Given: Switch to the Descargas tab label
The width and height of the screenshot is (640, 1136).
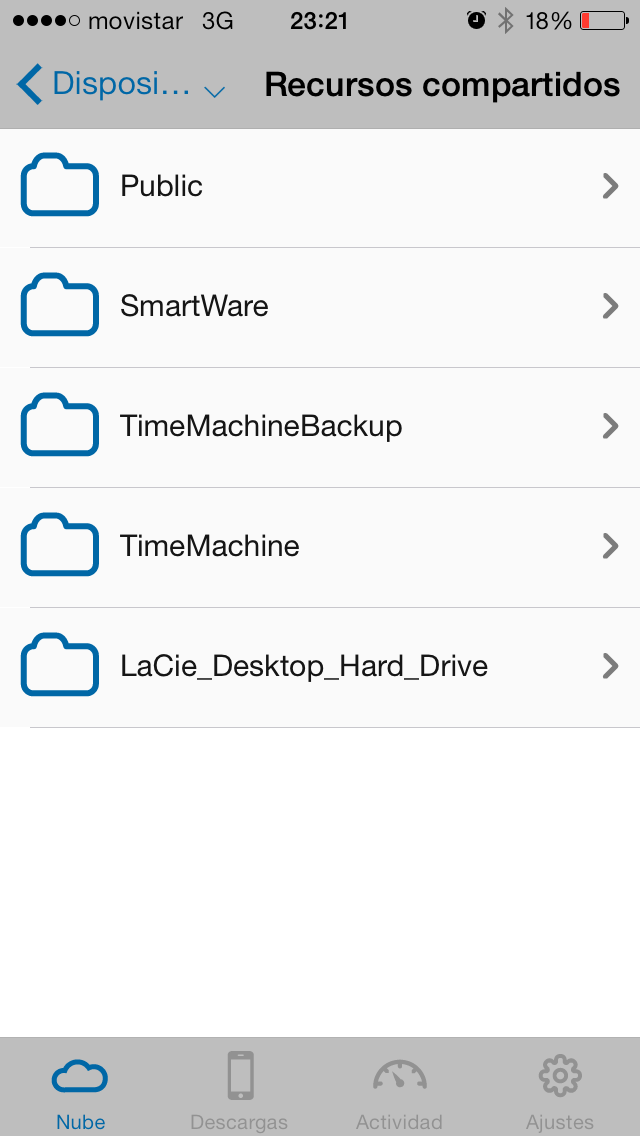Looking at the screenshot, I should click(240, 1122).
